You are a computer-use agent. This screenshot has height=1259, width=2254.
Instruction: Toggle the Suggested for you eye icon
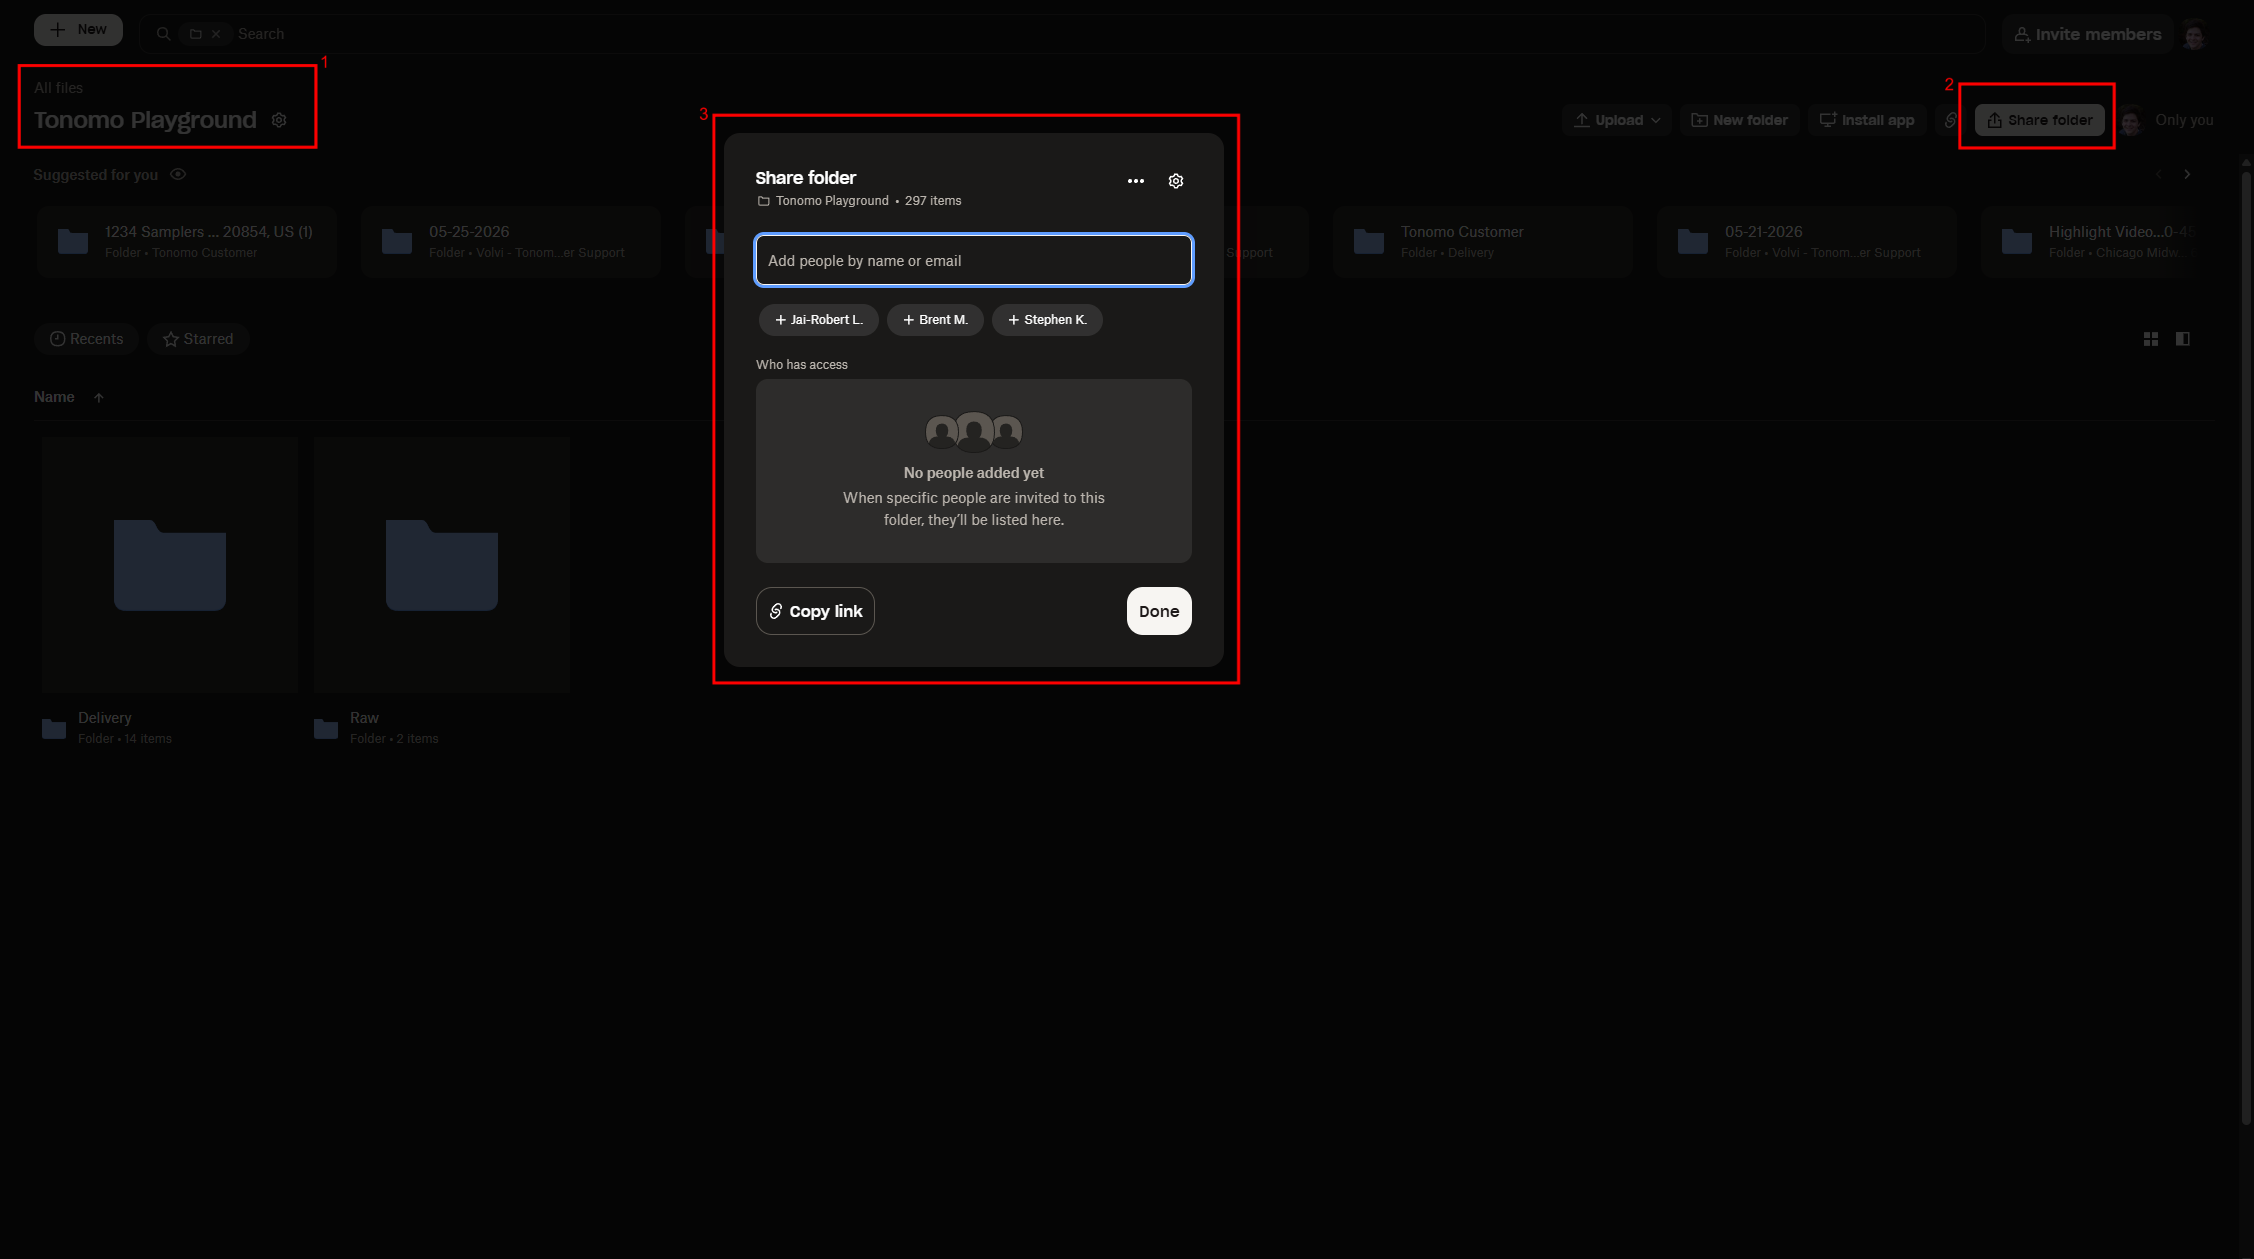178,174
